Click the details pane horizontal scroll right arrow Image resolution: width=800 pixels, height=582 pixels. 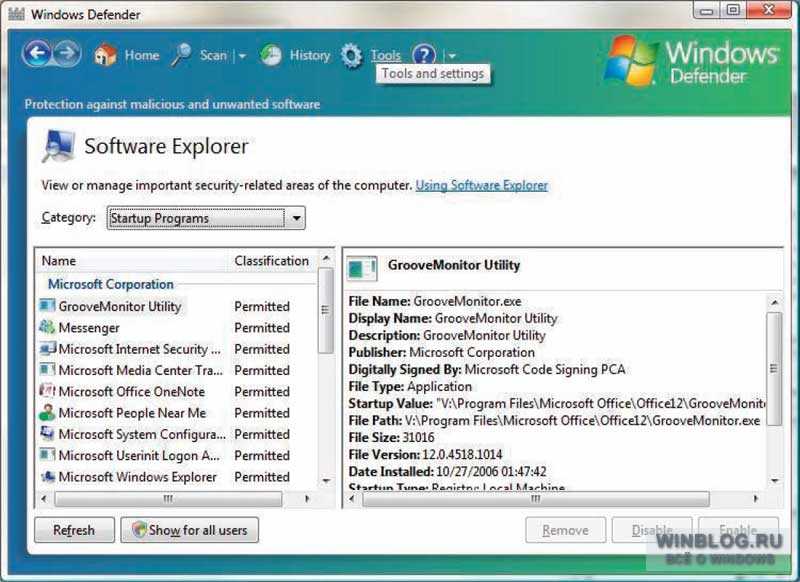(x=756, y=498)
